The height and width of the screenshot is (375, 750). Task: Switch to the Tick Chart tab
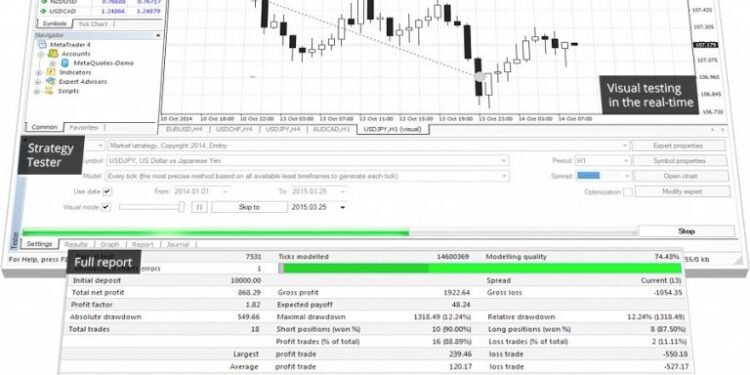point(93,24)
